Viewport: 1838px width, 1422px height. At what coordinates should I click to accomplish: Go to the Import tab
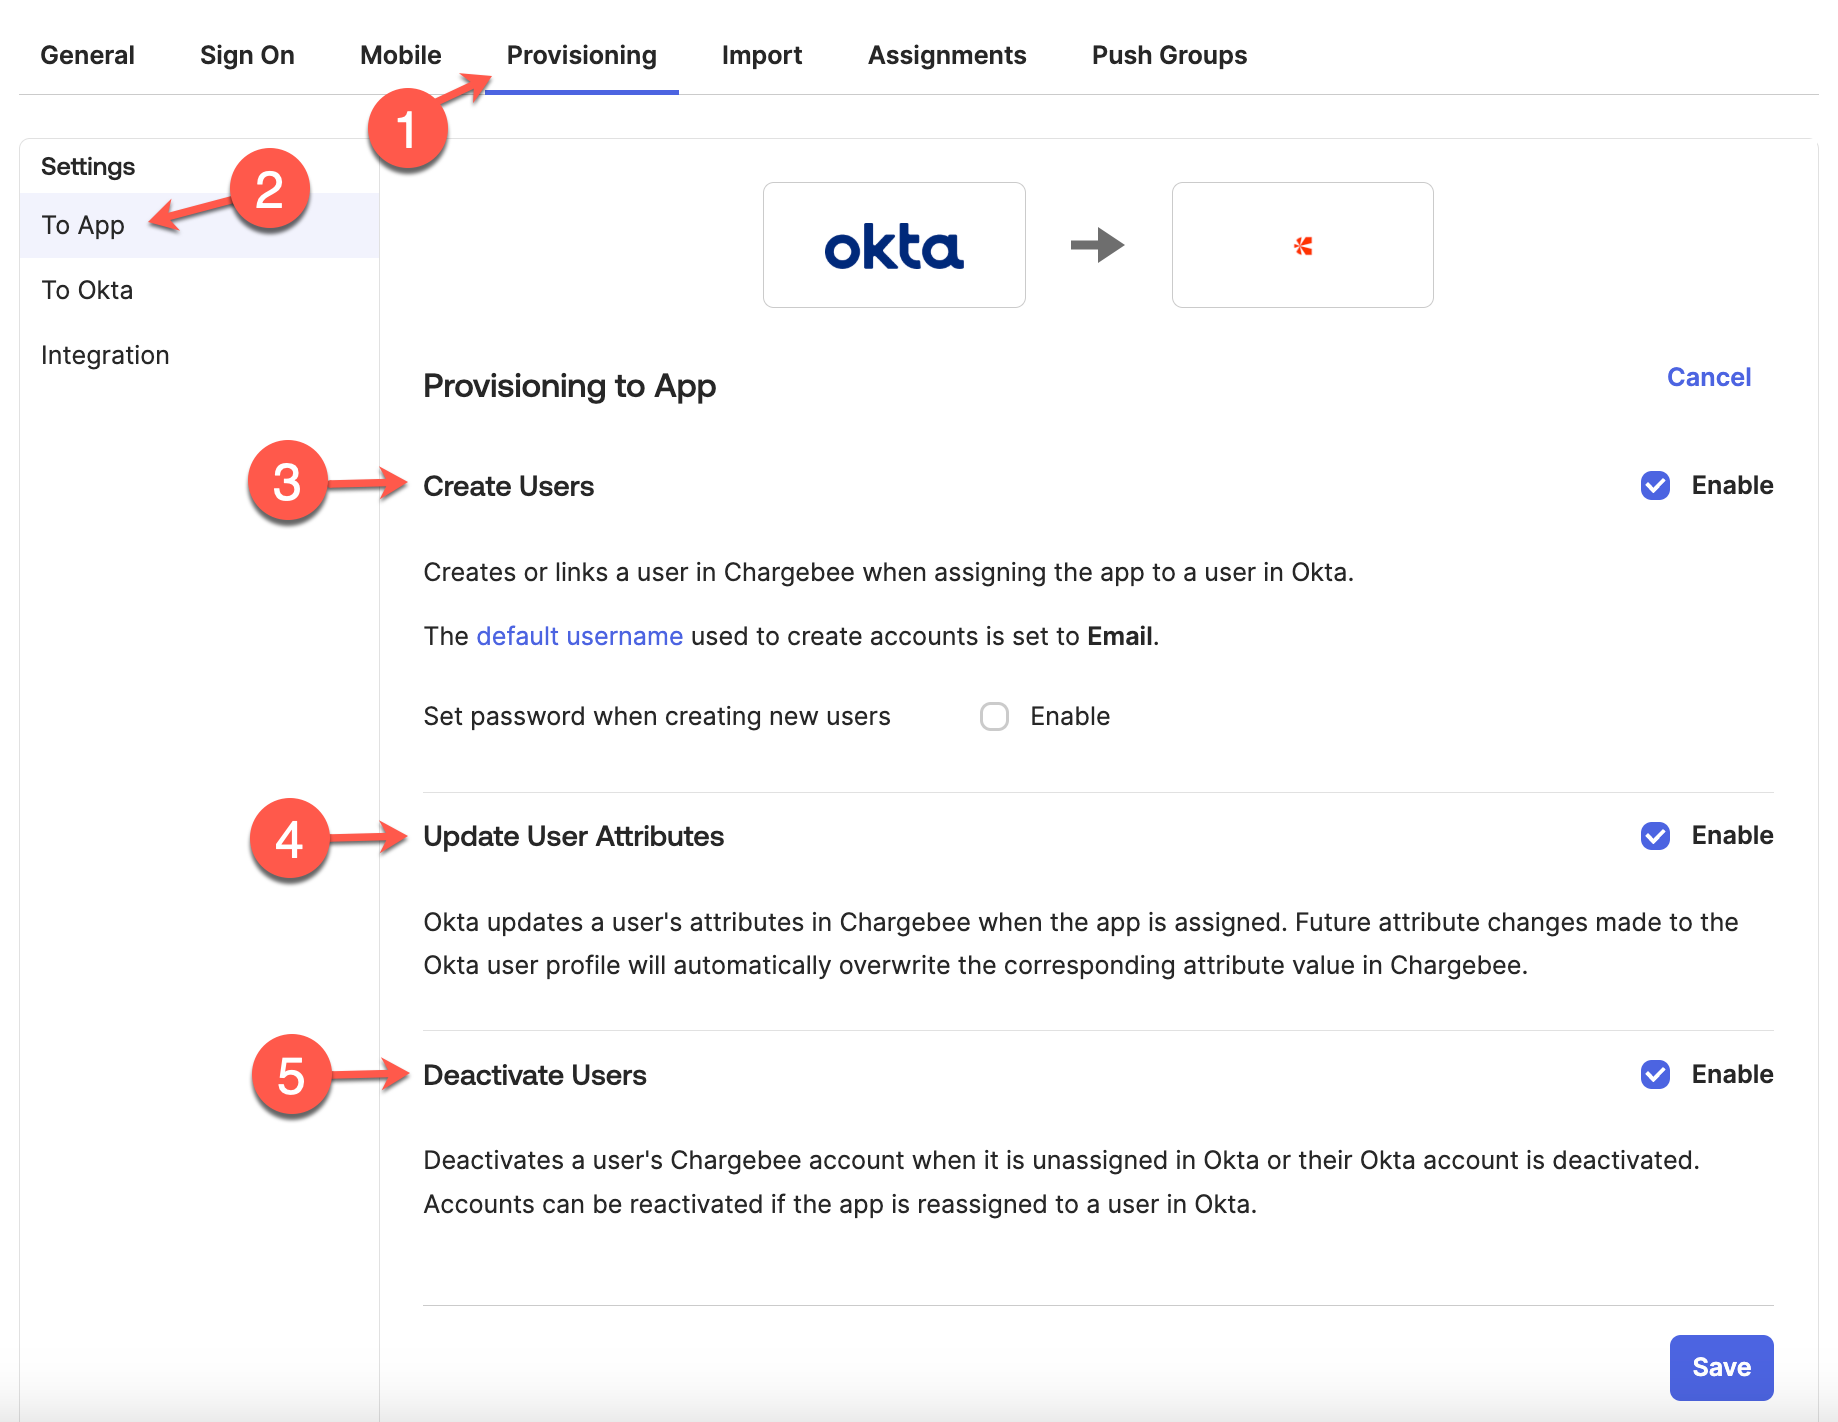click(761, 55)
